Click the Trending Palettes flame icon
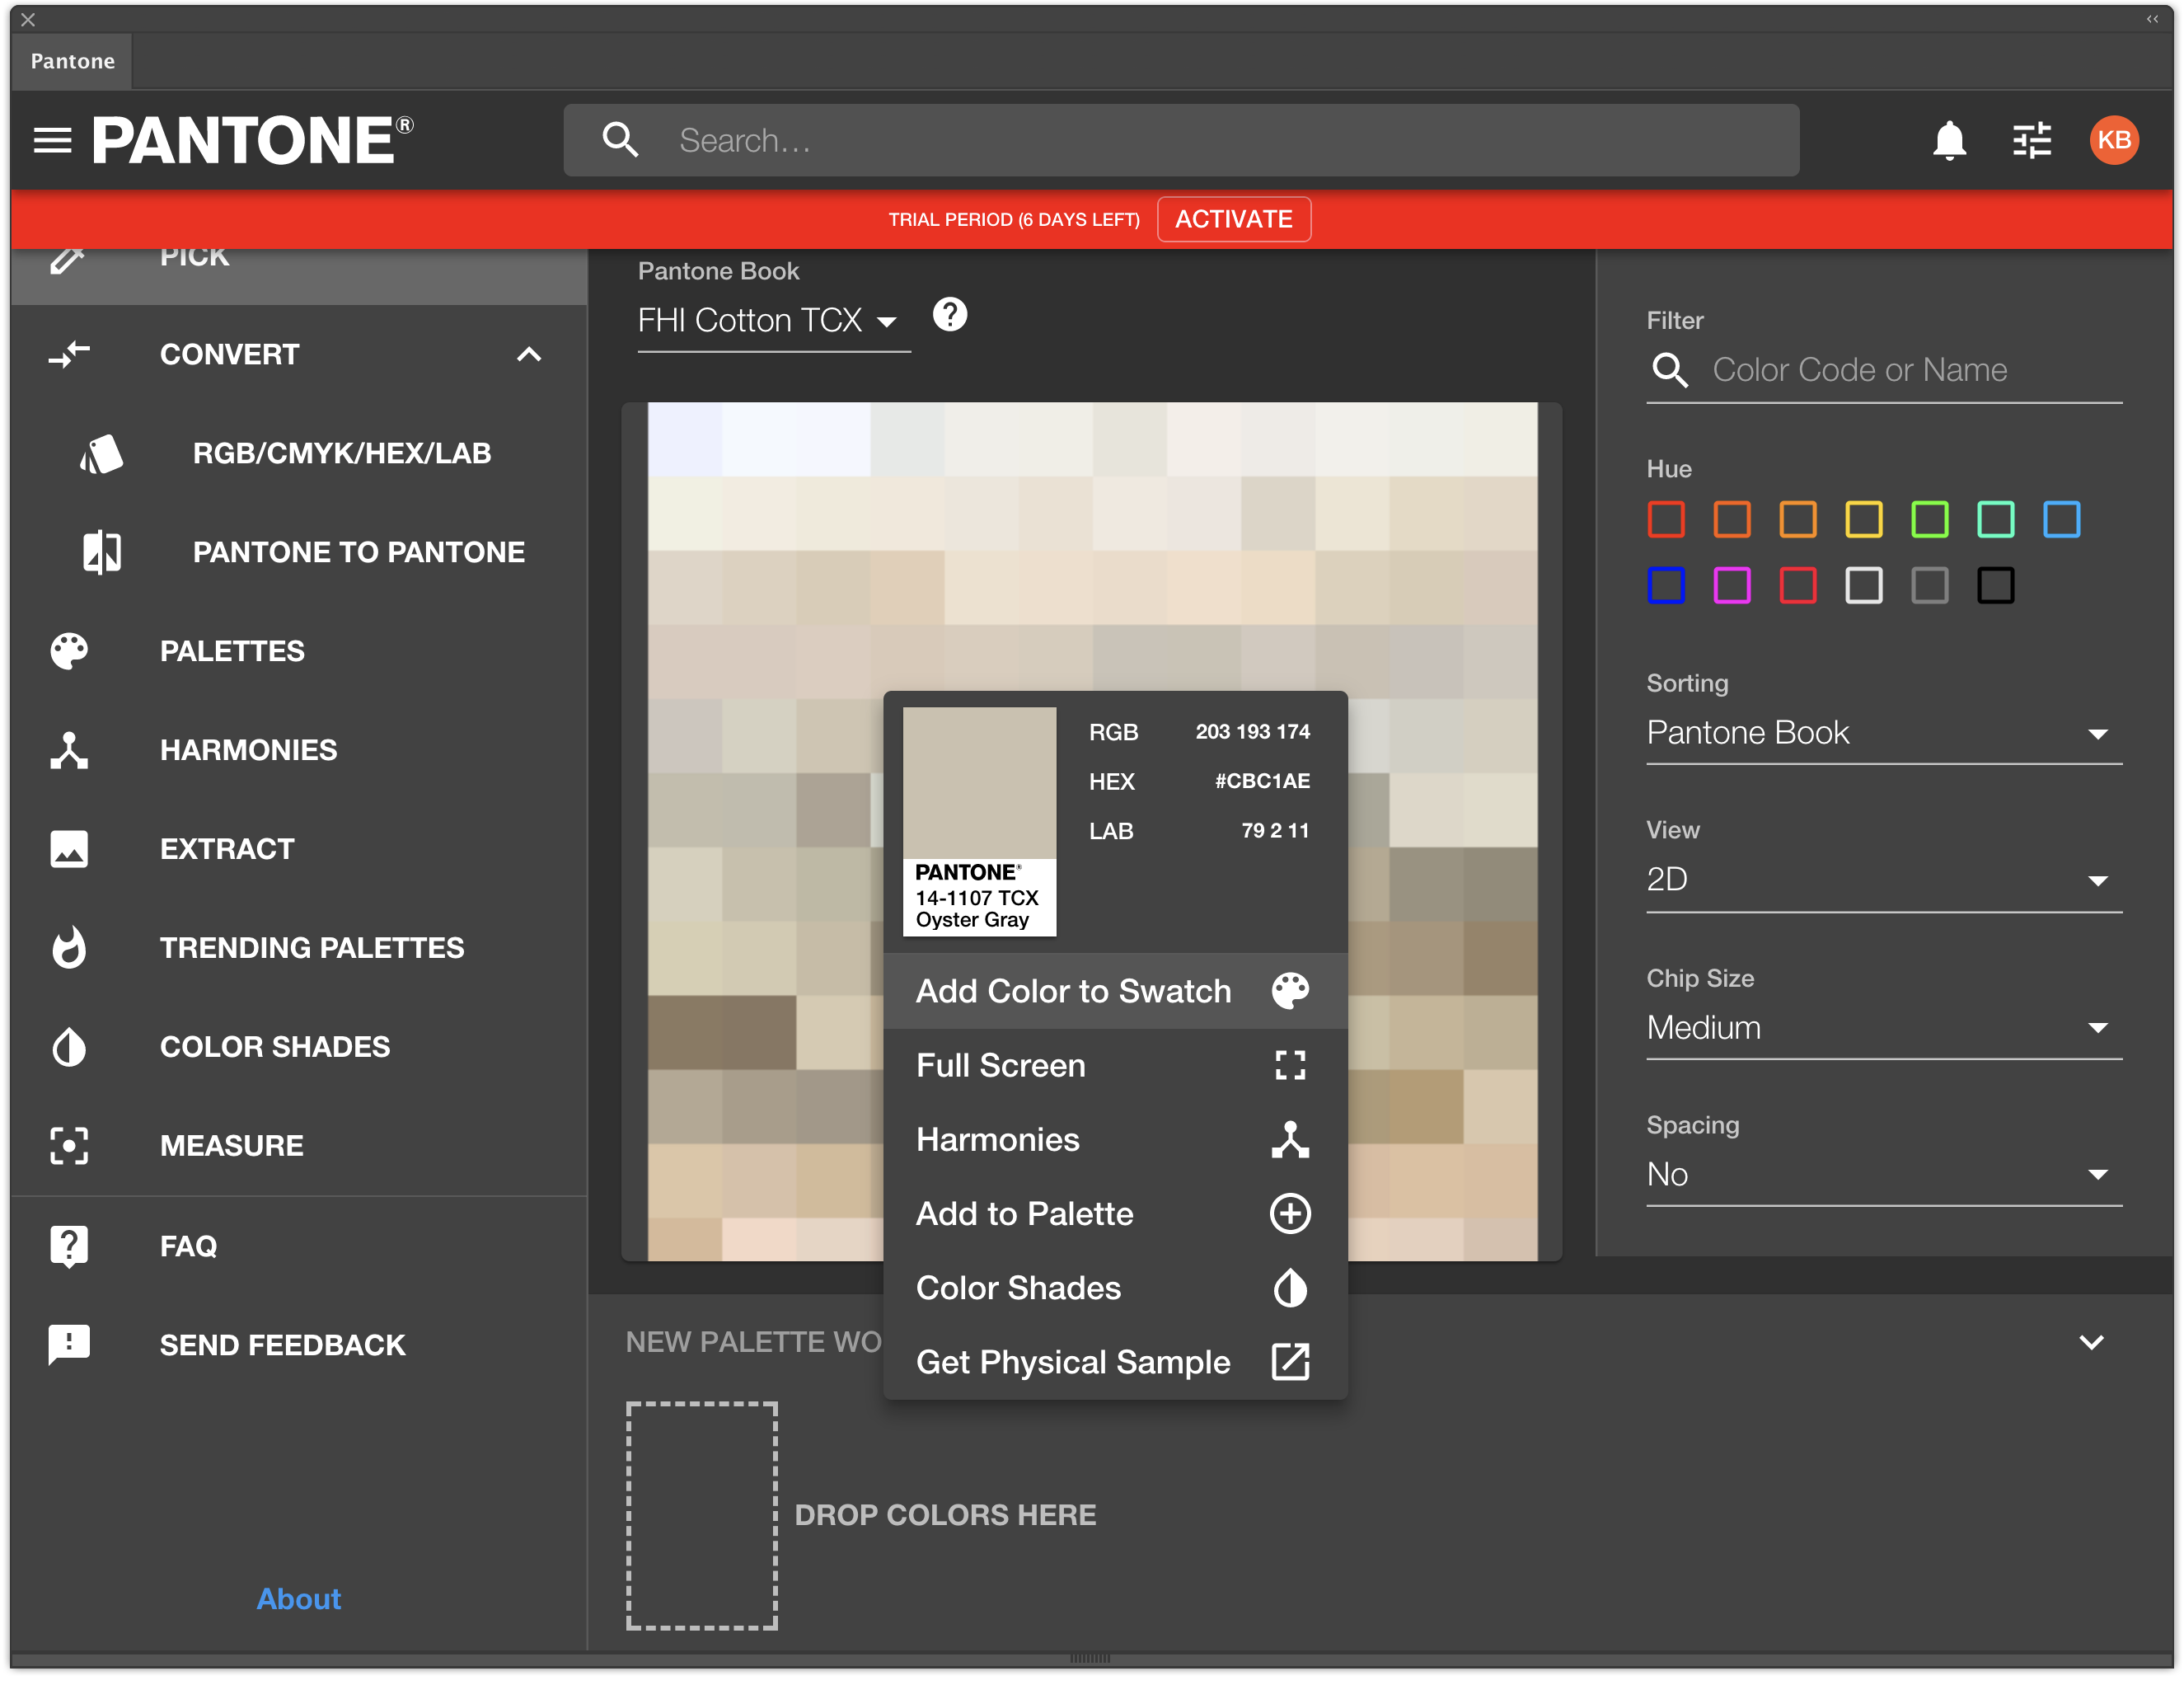Image resolution: width=2184 pixels, height=1685 pixels. 69,948
